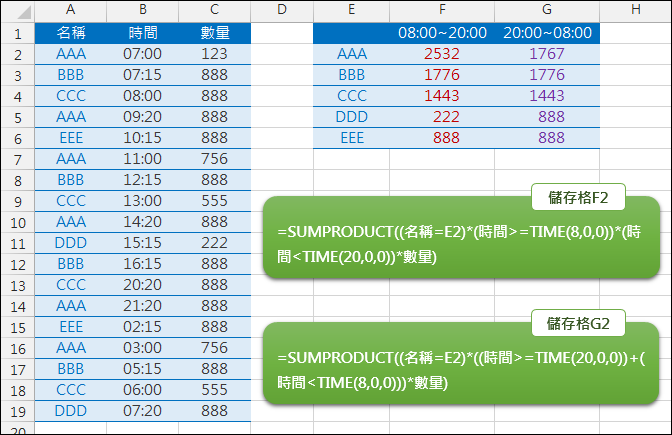This screenshot has width=672, height=435.
Task: Select column F header
Action: pyautogui.click(x=442, y=10)
